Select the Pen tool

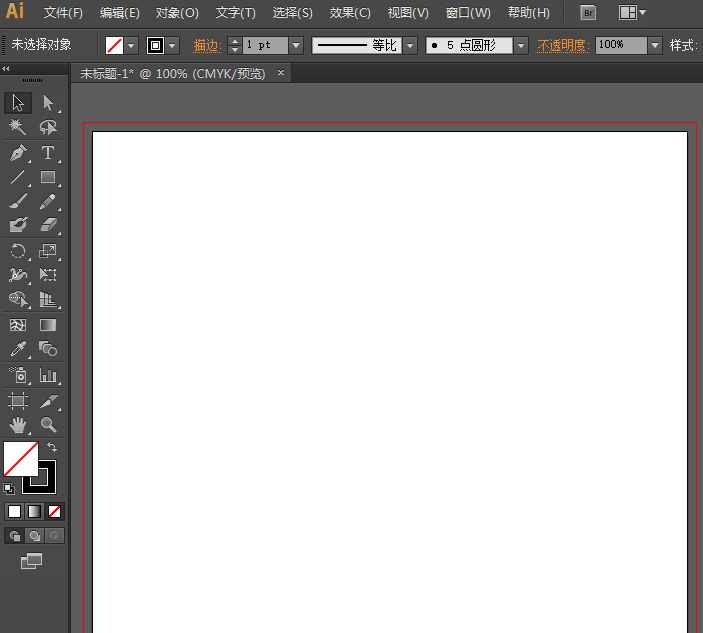(18, 153)
